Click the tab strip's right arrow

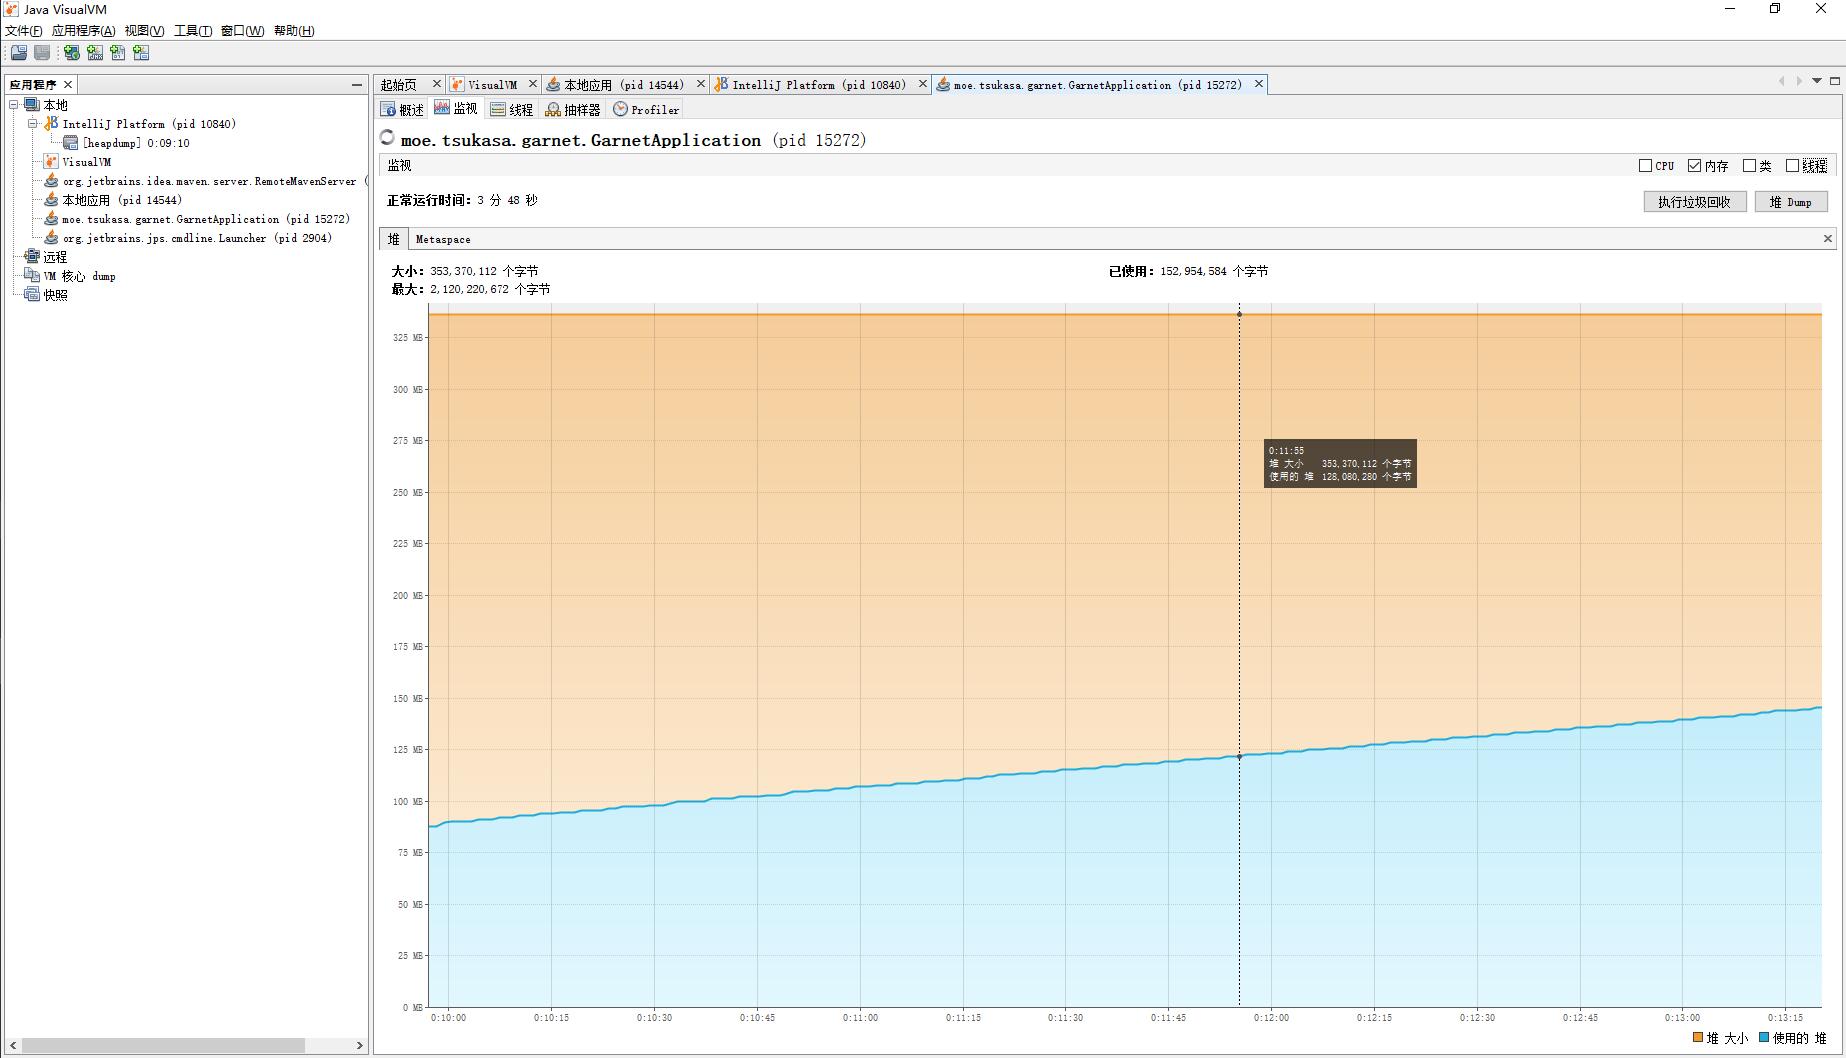pos(1799,81)
